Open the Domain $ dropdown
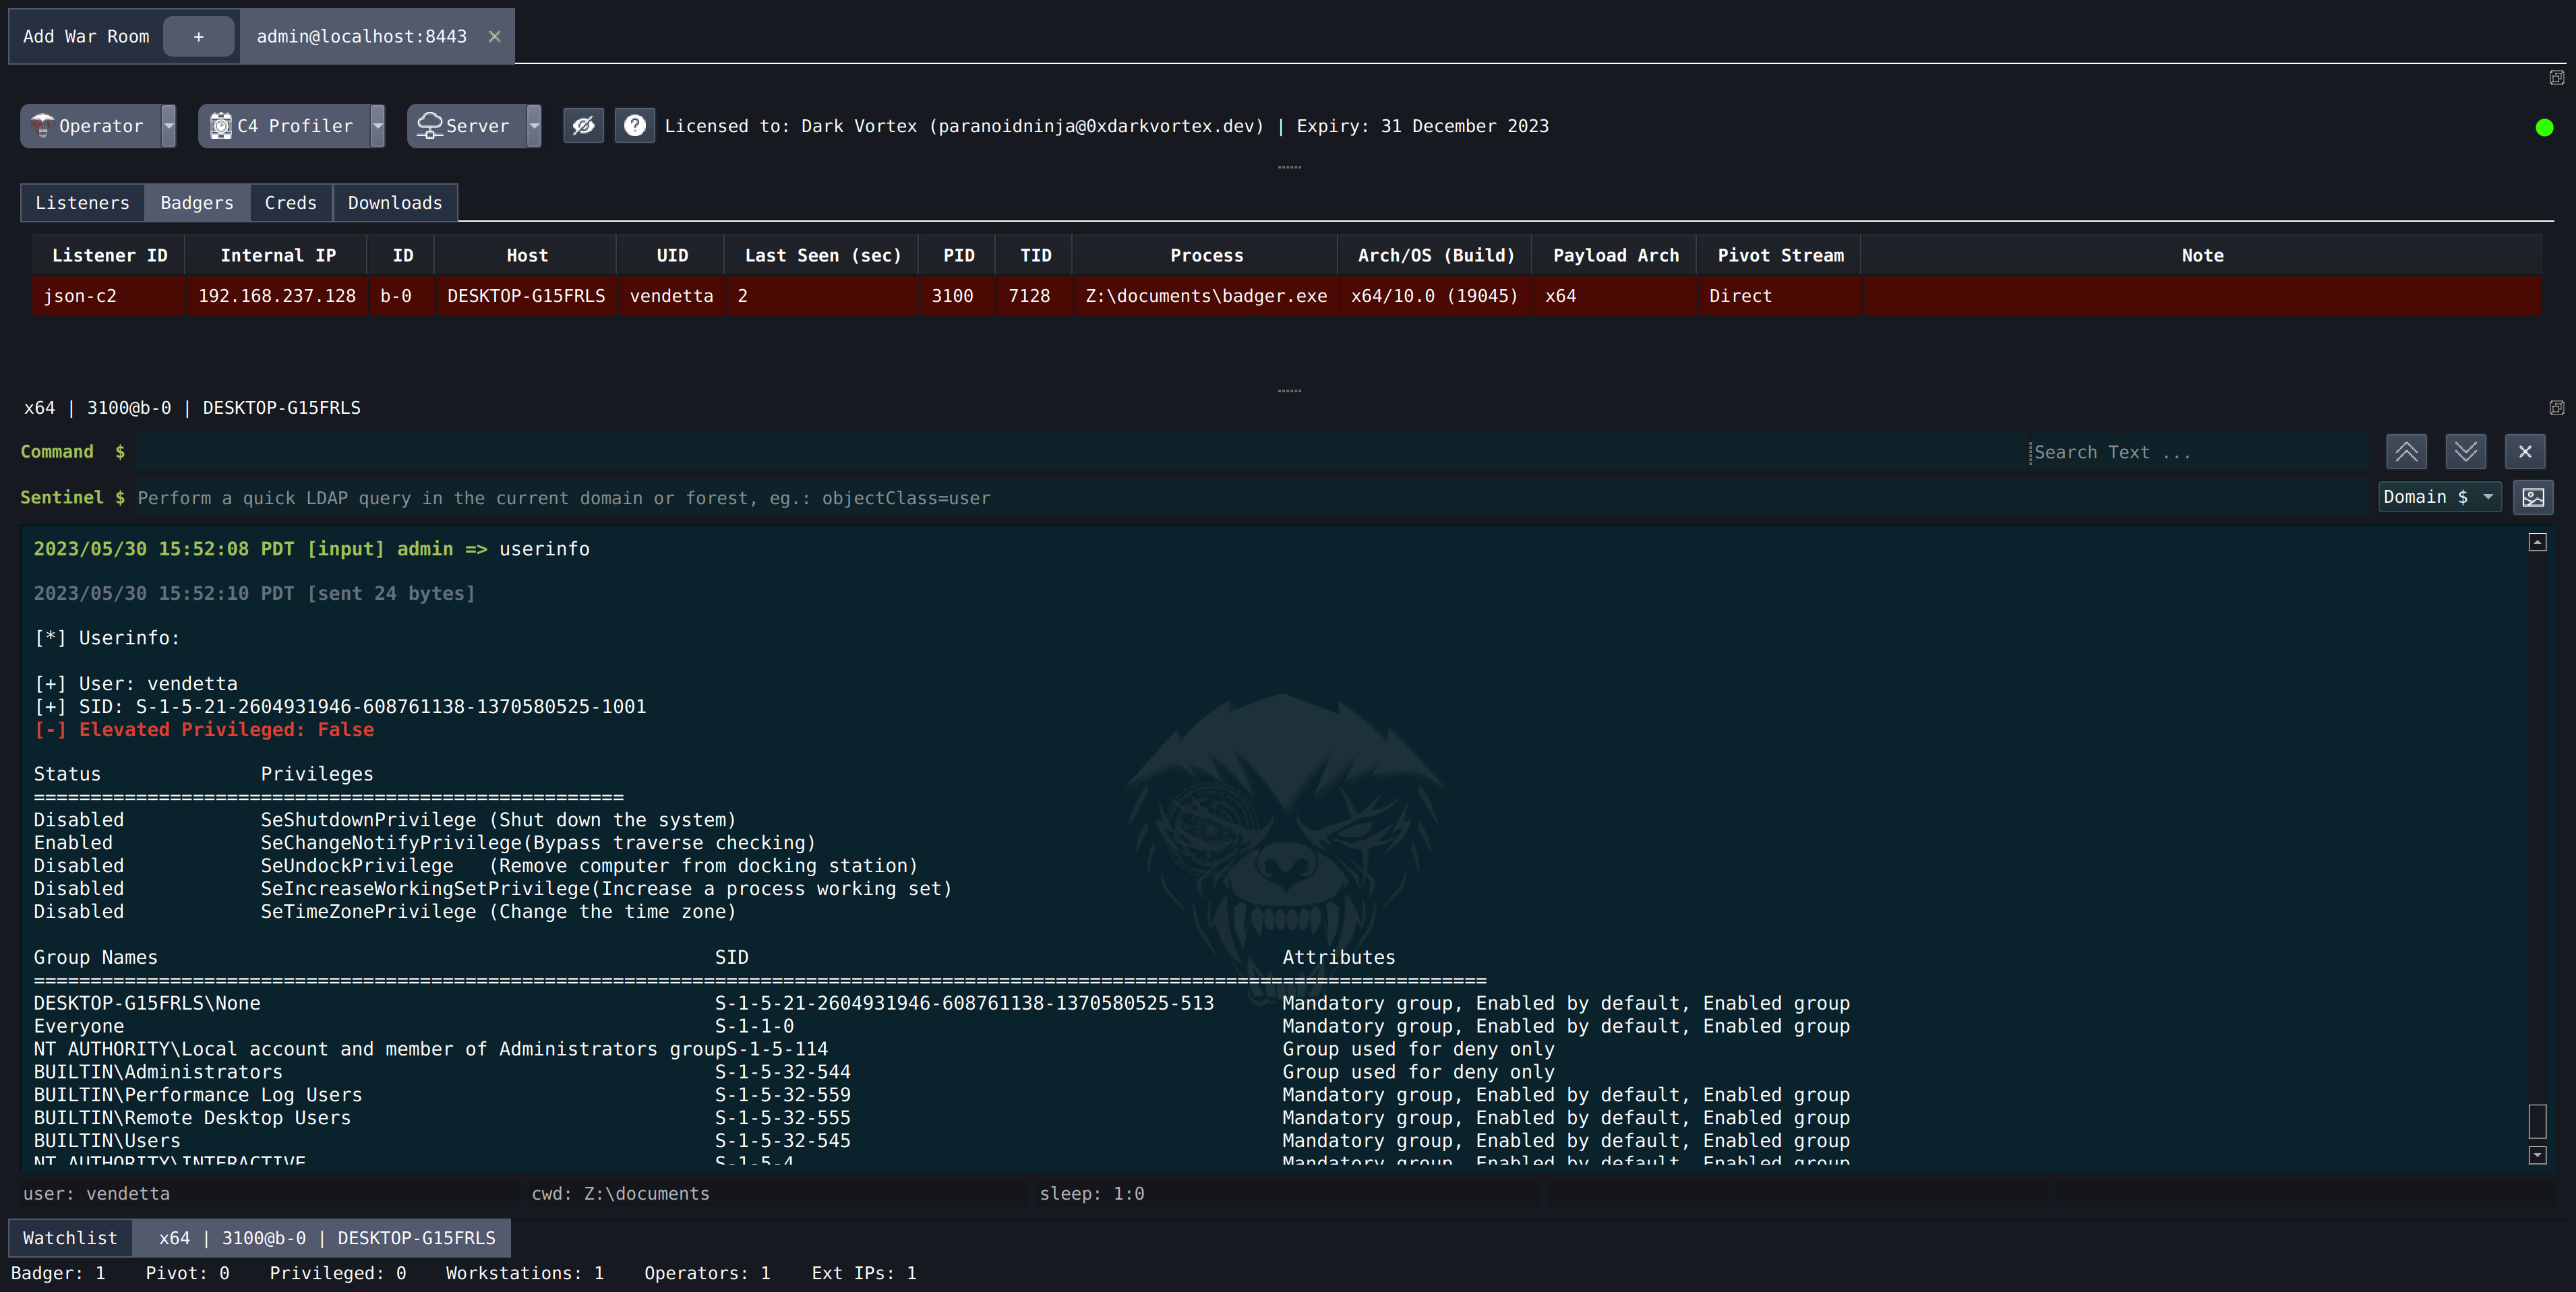The width and height of the screenshot is (2576, 1292). point(2439,497)
